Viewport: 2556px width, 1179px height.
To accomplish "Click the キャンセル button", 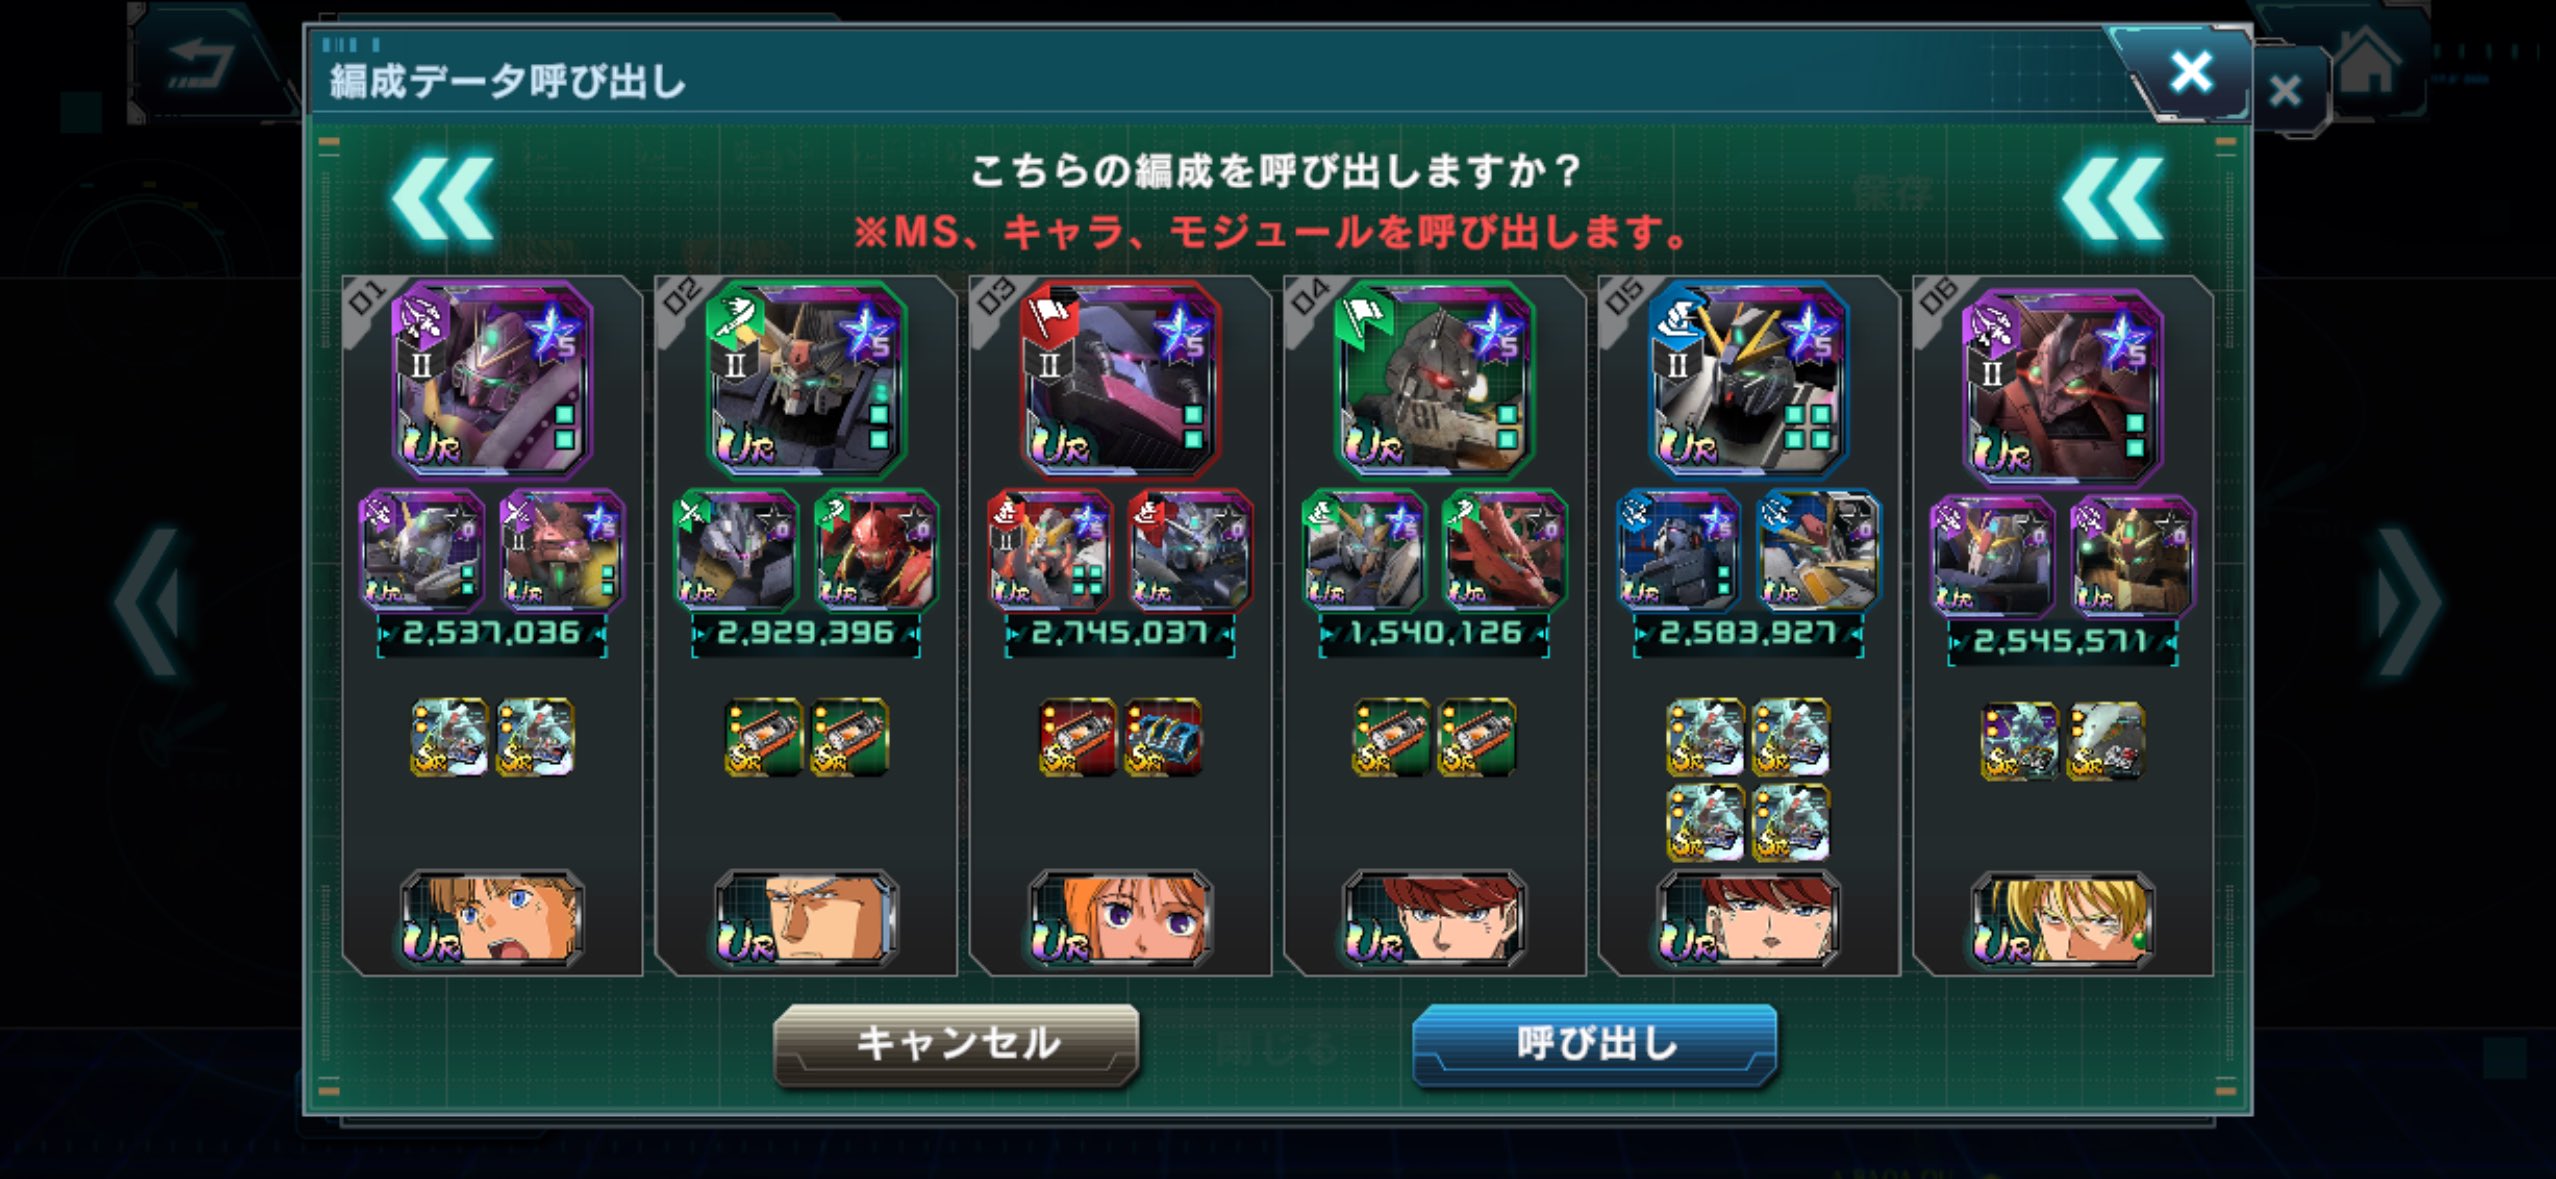I will tap(957, 1045).
